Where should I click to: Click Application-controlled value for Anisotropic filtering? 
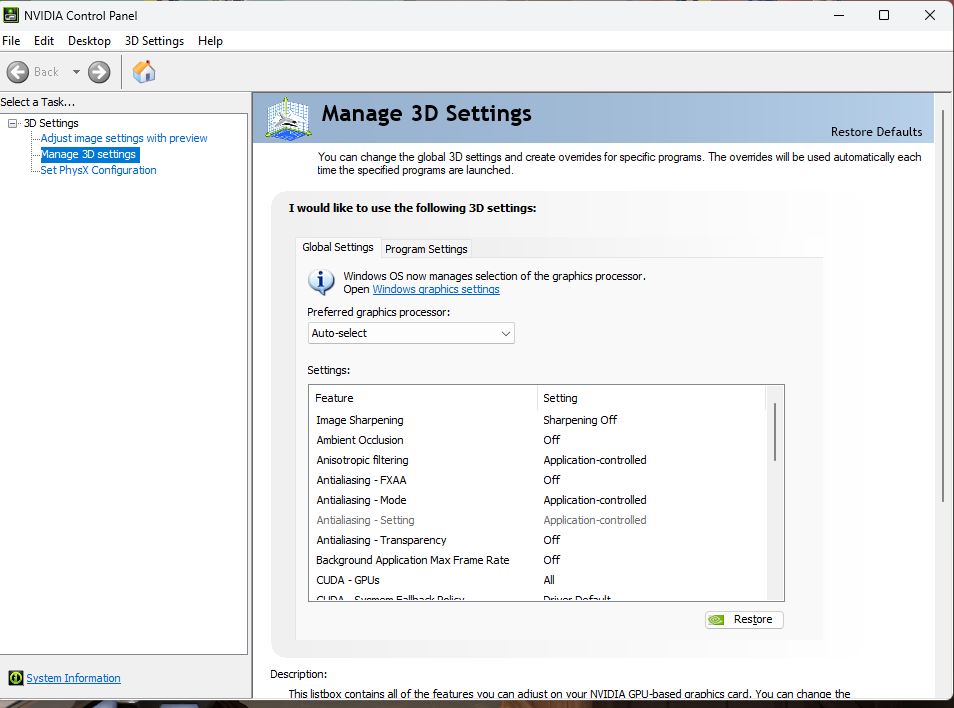594,460
